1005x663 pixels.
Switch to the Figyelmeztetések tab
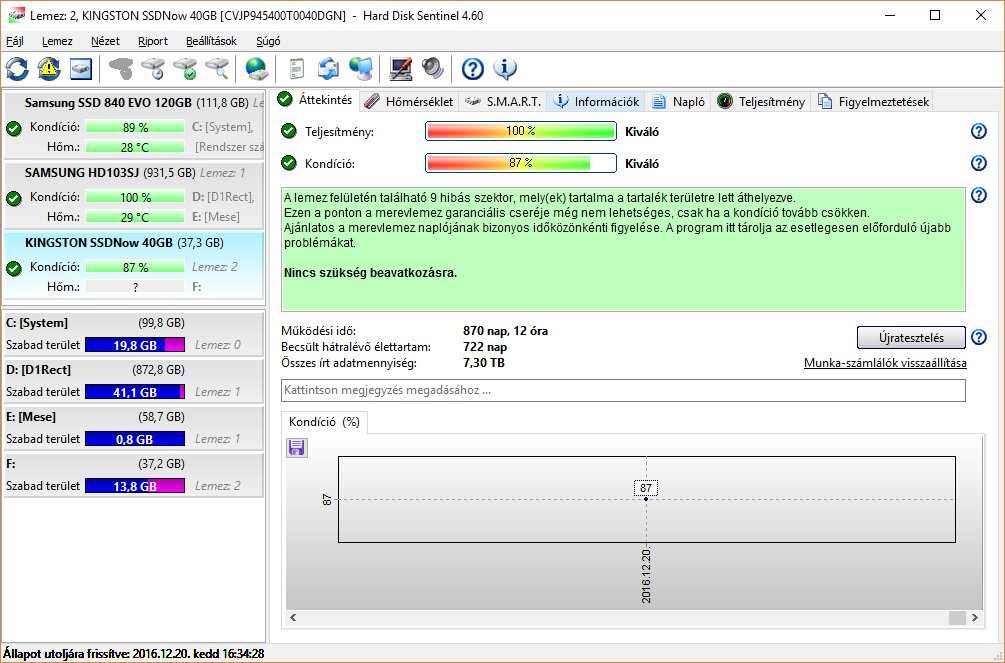pyautogui.click(x=873, y=101)
